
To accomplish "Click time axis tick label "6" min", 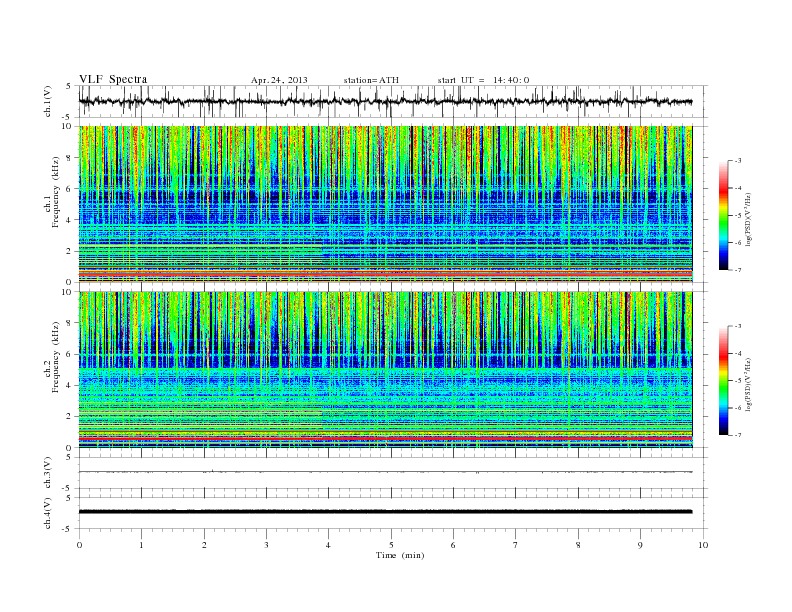I will [x=454, y=545].
